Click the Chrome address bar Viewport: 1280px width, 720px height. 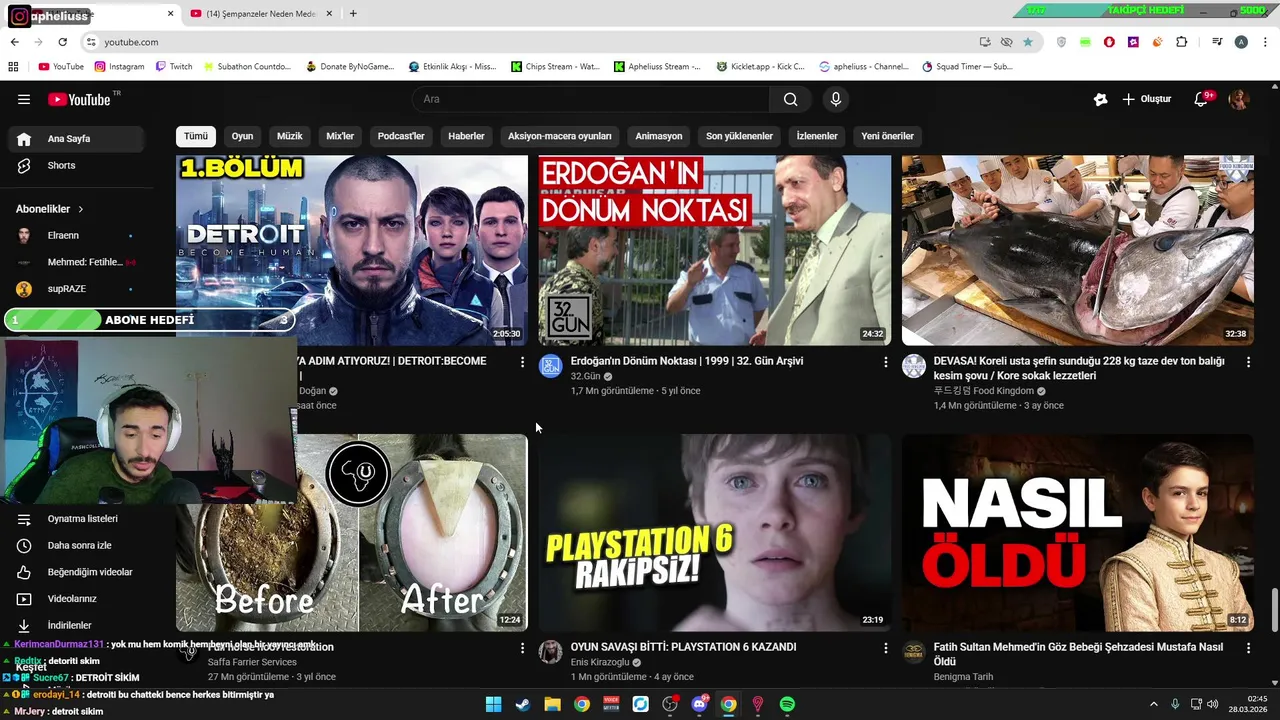(x=530, y=42)
